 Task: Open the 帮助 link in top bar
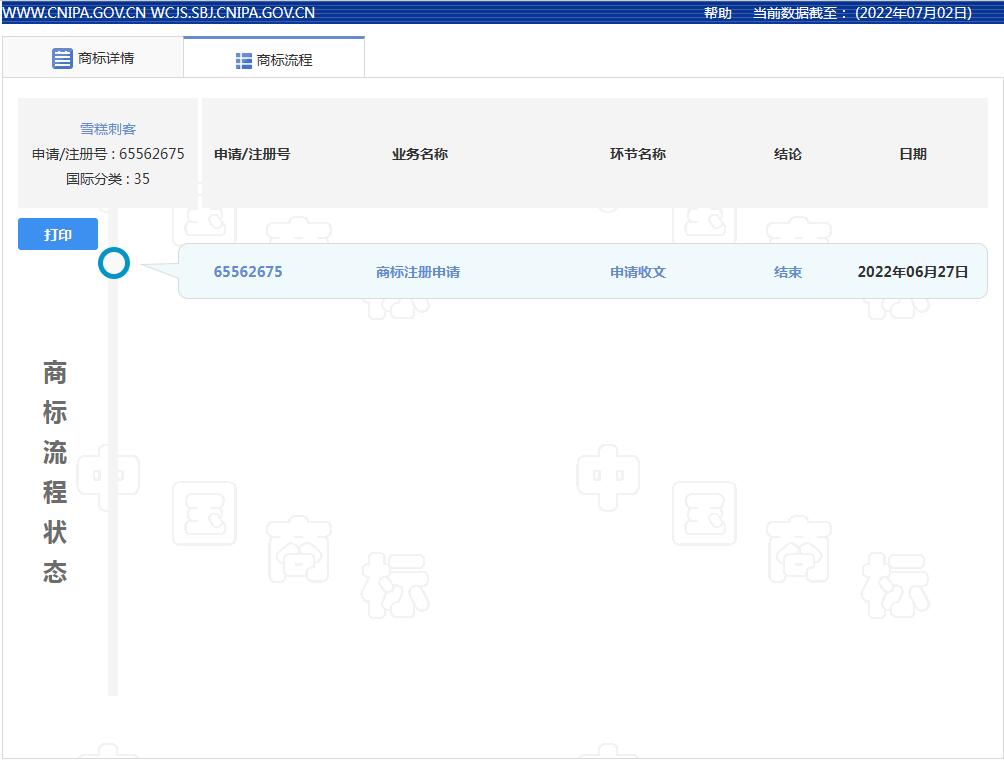pyautogui.click(x=717, y=13)
